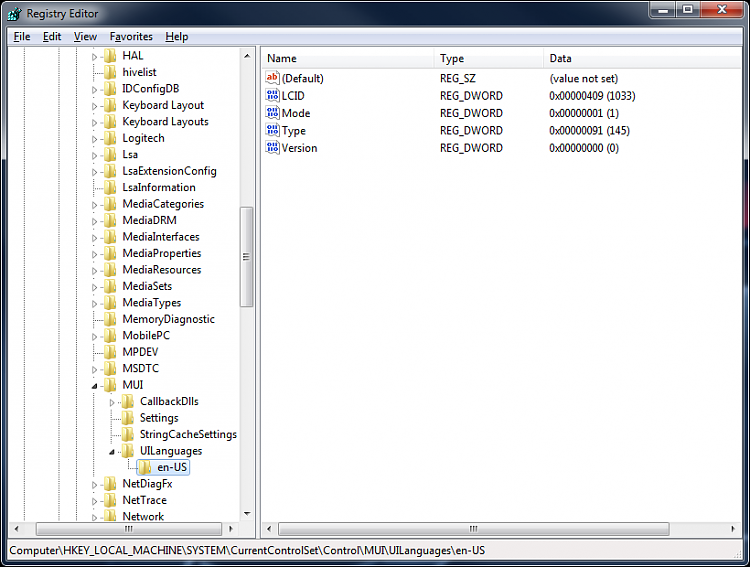Image resolution: width=750 pixels, height=567 pixels.
Task: Select the MediaSets key
Action: click(147, 286)
